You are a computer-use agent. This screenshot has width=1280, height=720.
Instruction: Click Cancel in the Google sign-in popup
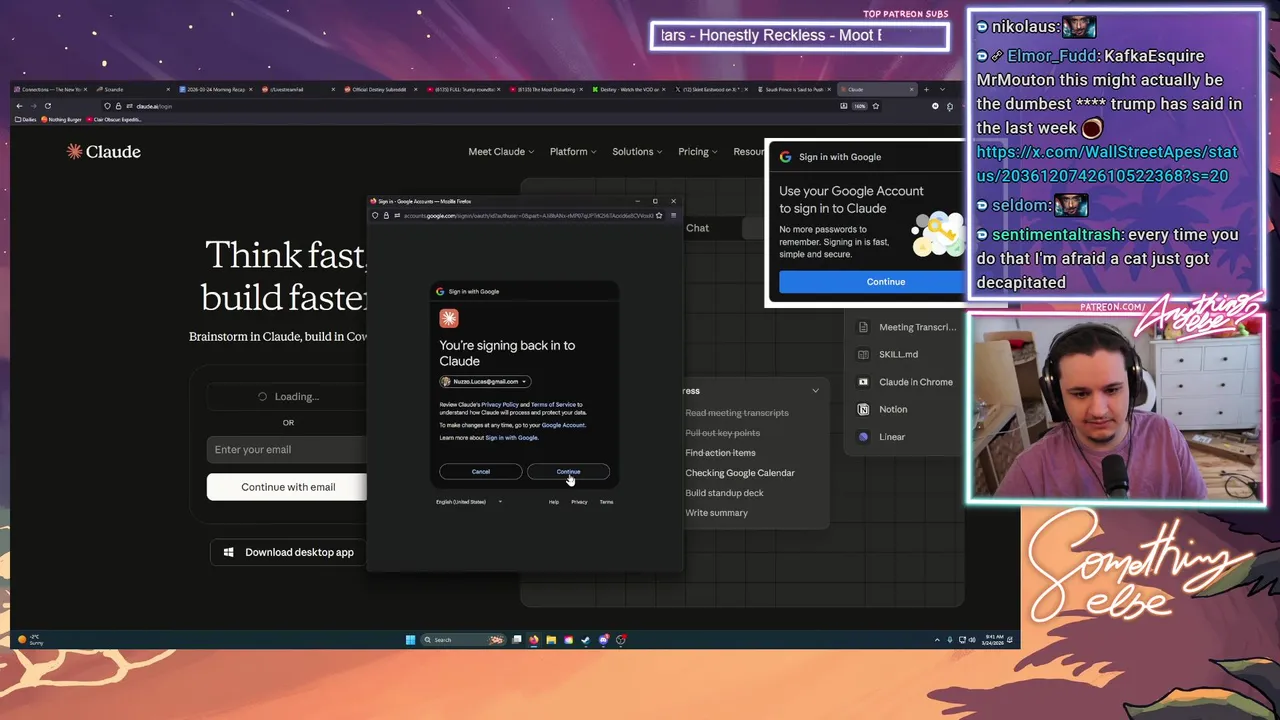click(481, 471)
